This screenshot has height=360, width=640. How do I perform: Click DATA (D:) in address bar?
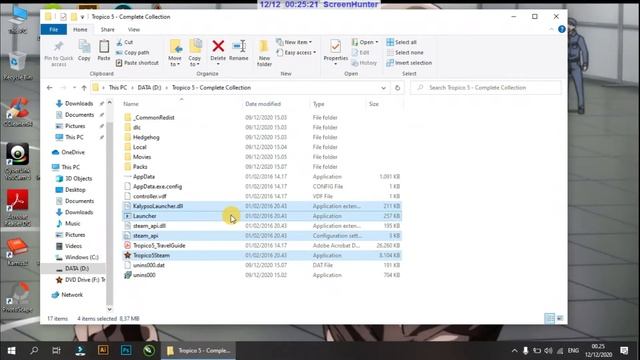click(x=149, y=88)
